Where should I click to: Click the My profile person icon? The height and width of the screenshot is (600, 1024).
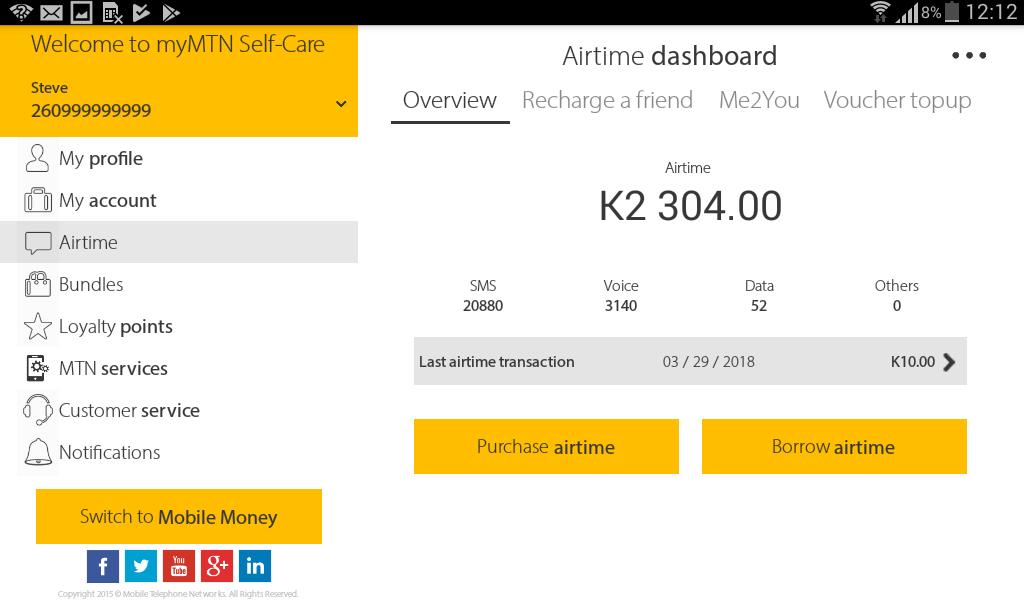click(x=37, y=158)
